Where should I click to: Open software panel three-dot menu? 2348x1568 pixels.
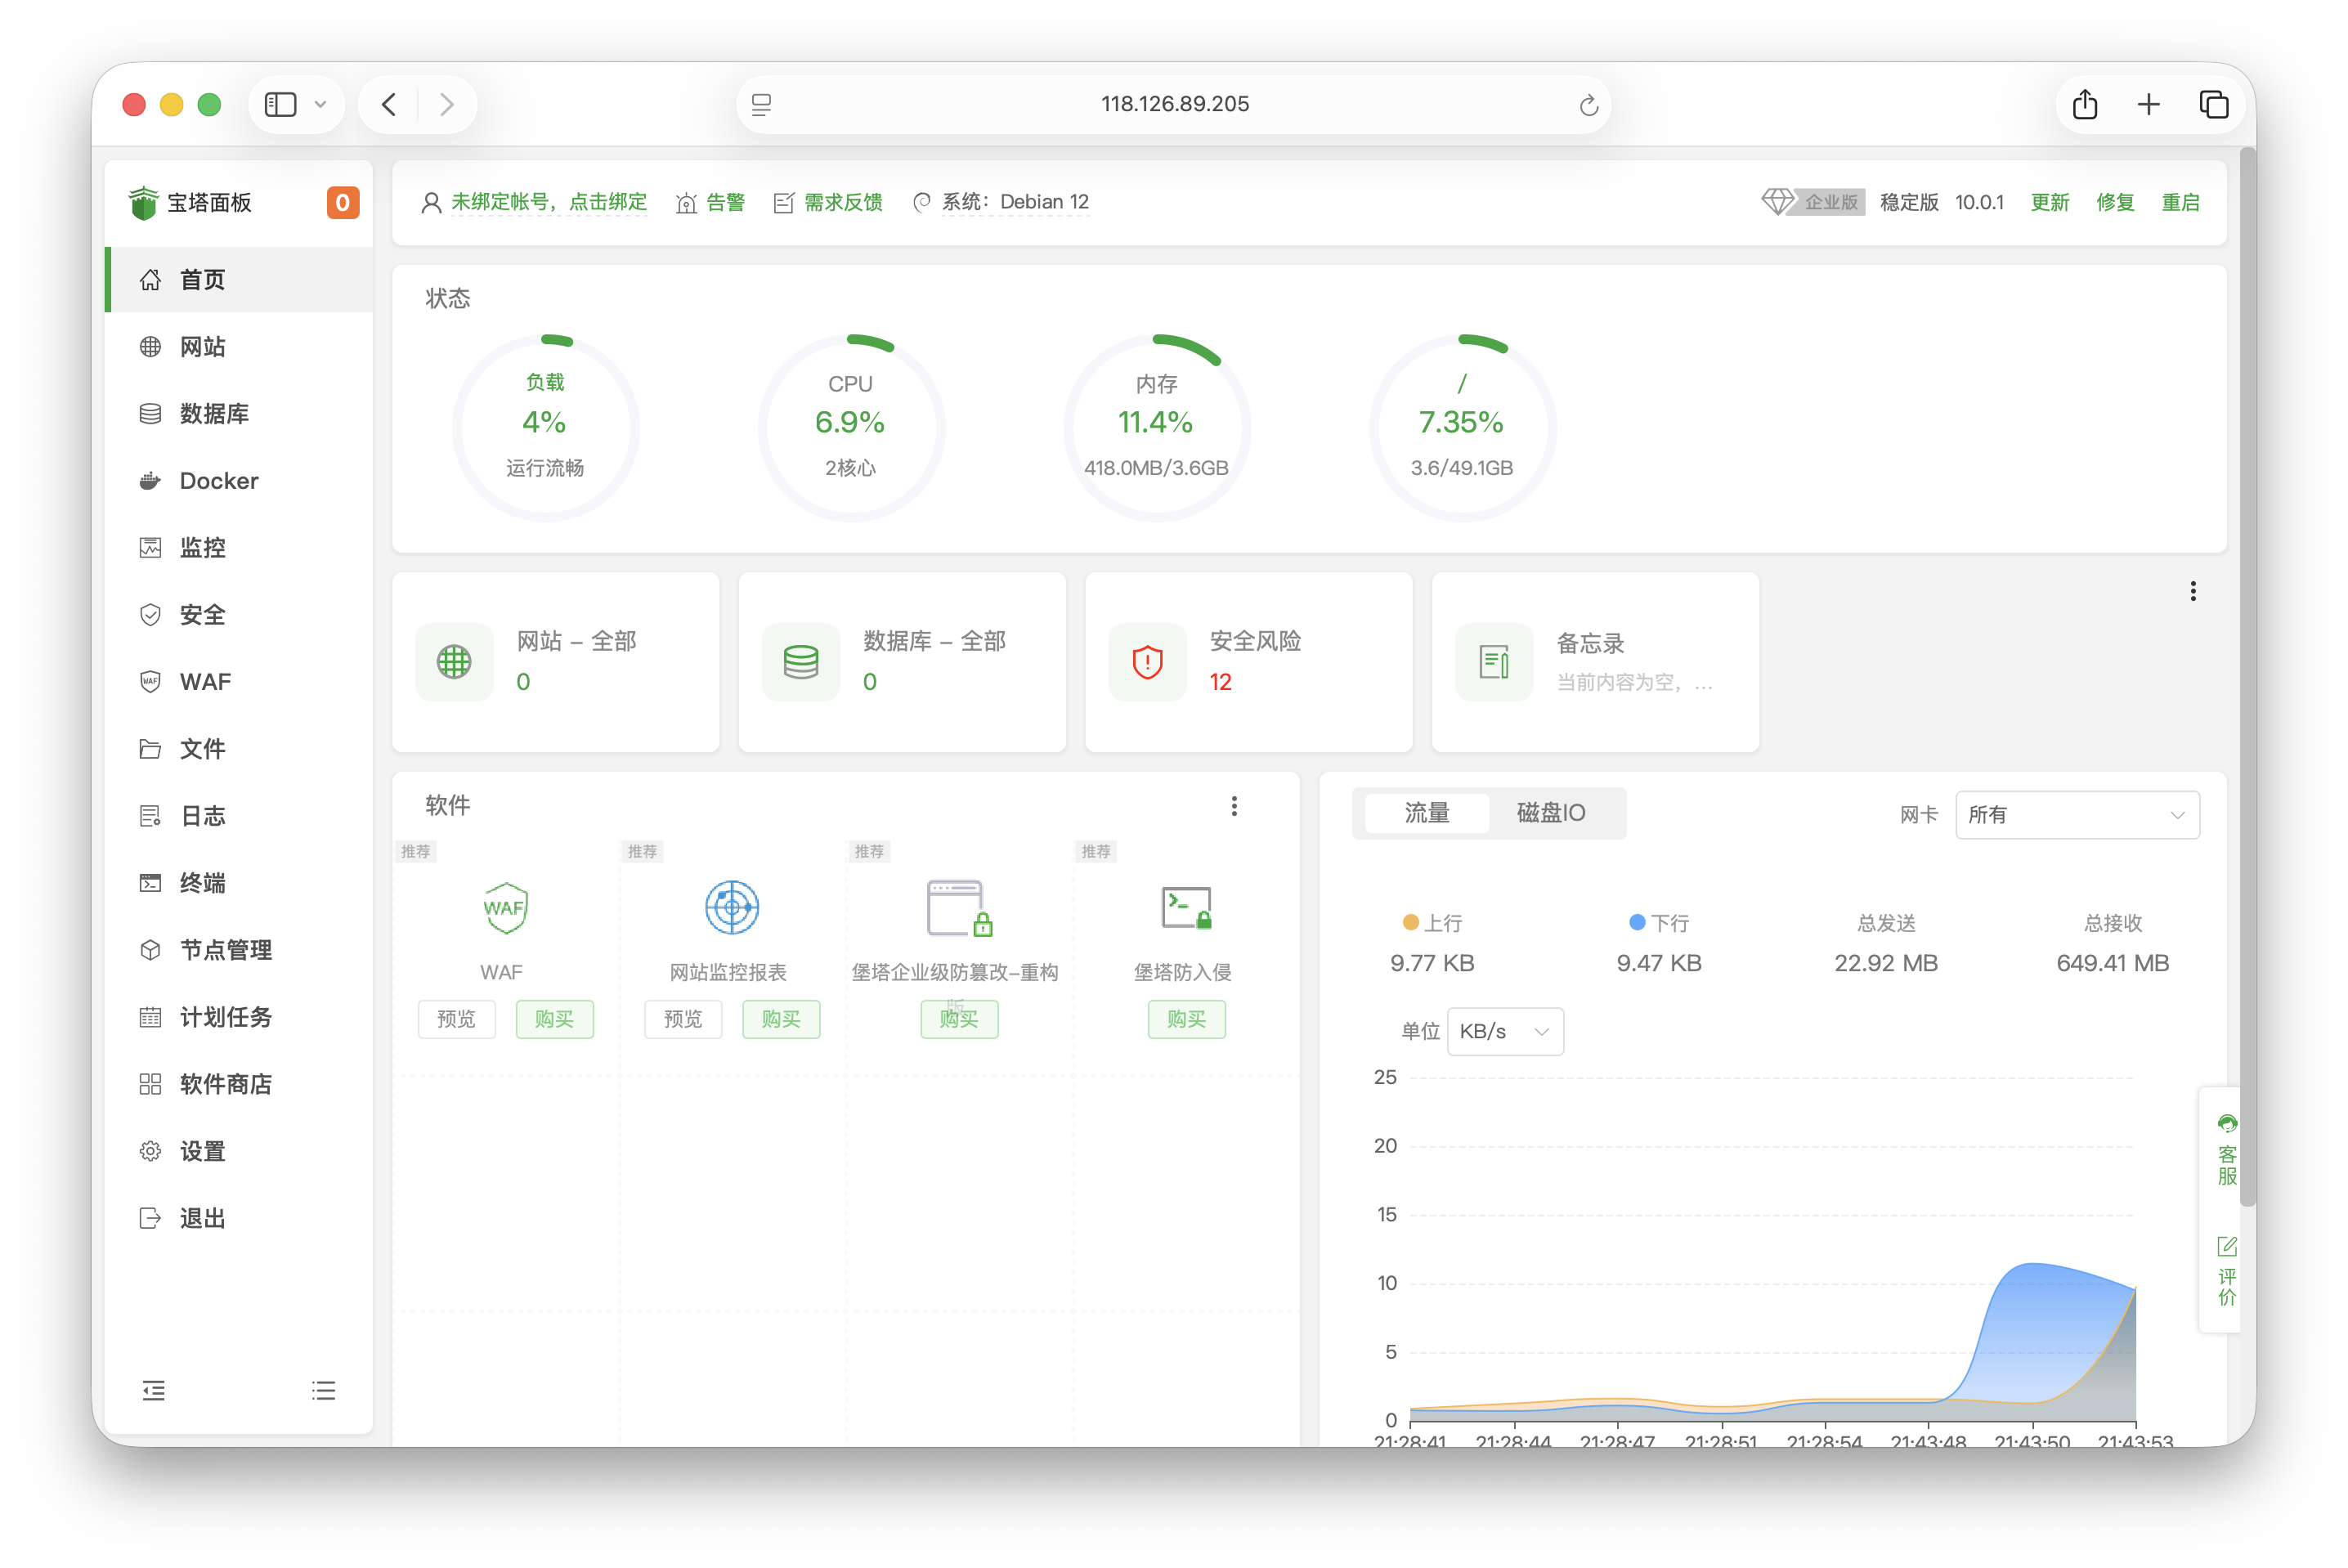pyautogui.click(x=1234, y=806)
